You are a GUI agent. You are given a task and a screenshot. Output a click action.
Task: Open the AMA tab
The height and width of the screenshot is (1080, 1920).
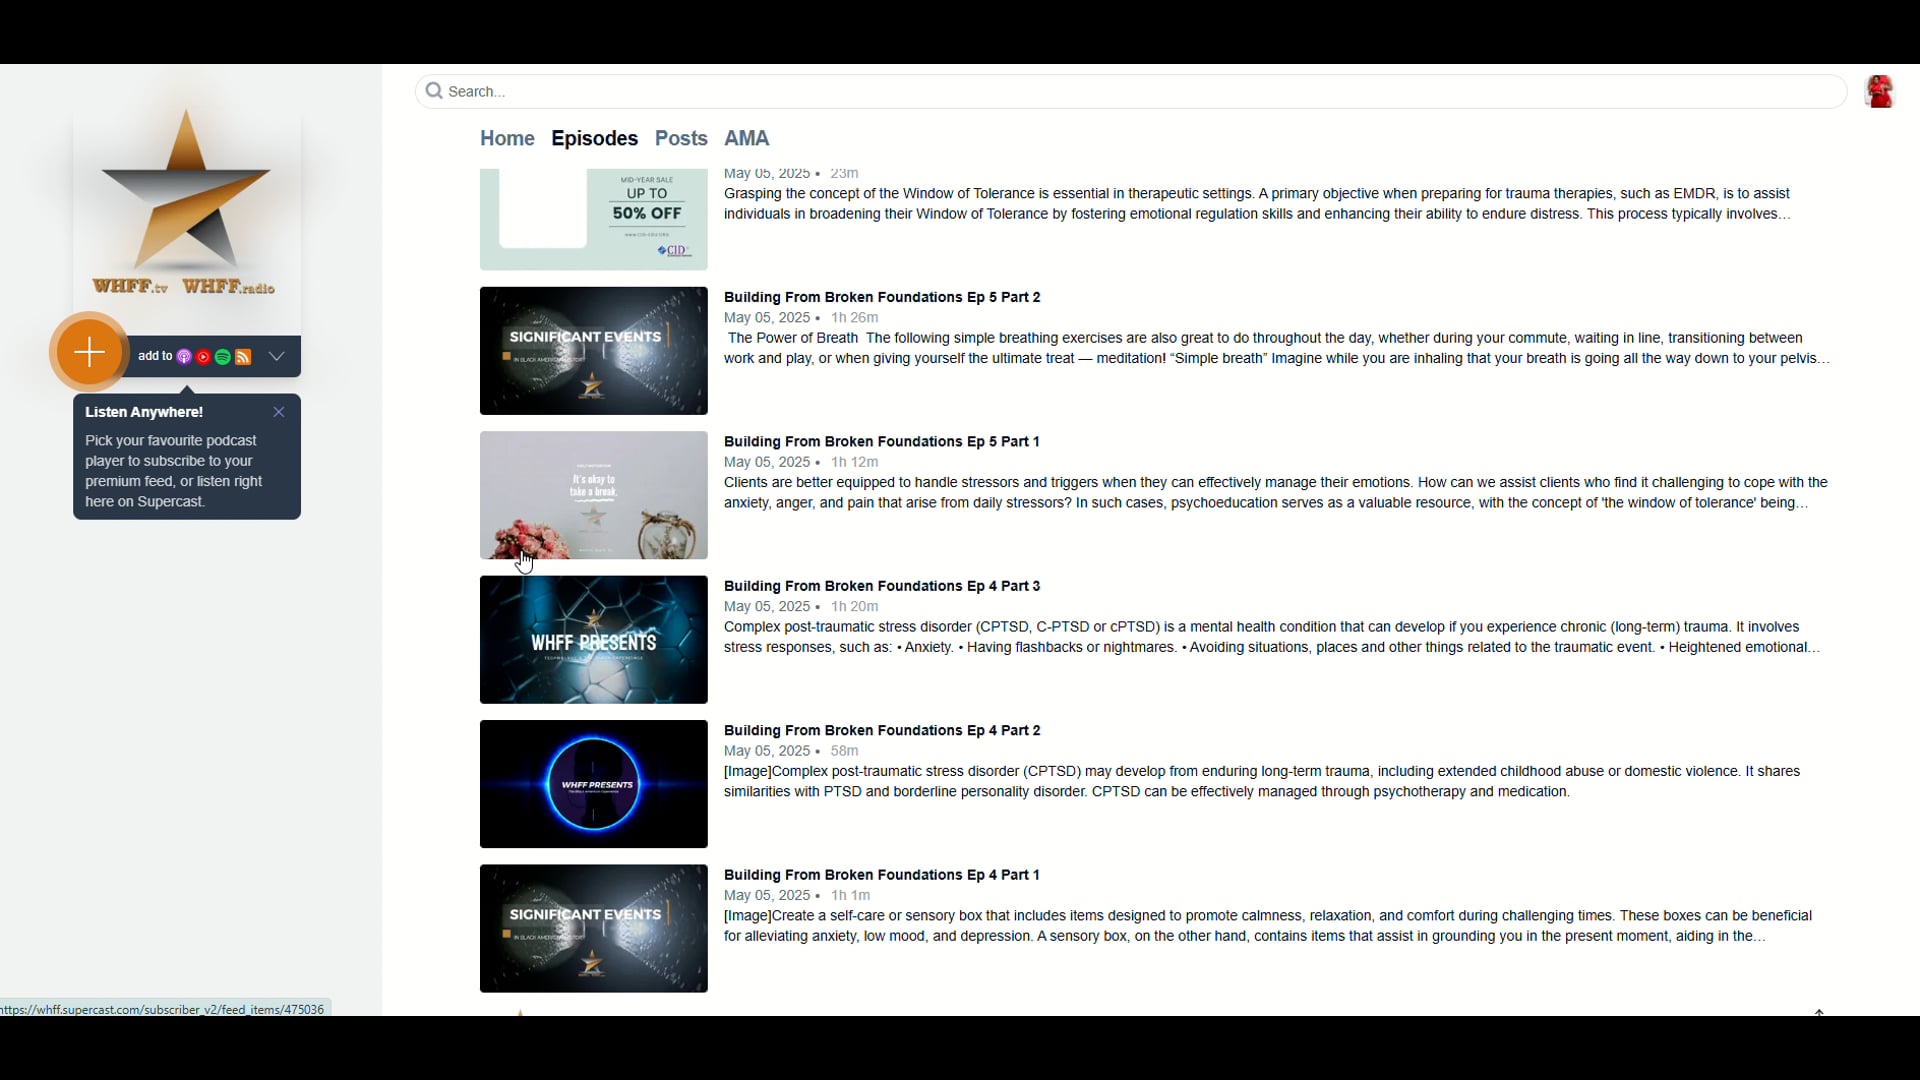coord(747,138)
